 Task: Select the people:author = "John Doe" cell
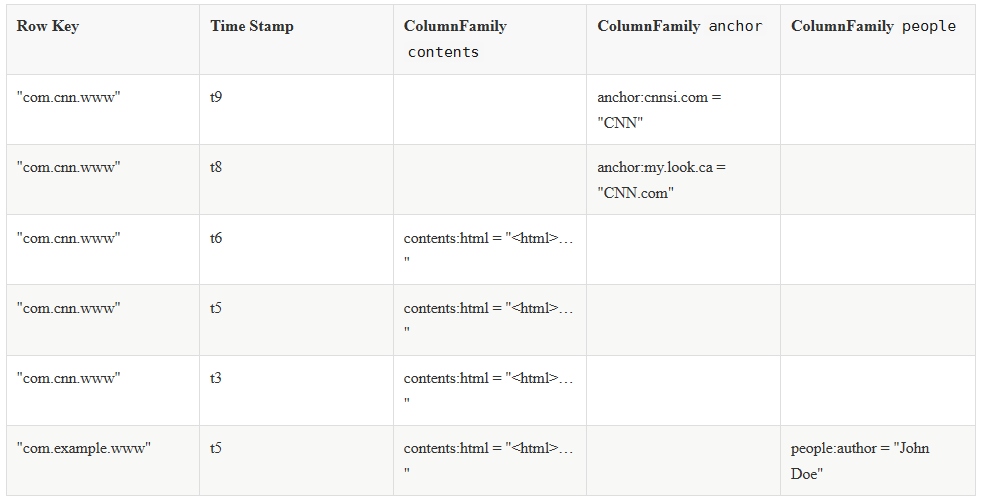(860, 460)
